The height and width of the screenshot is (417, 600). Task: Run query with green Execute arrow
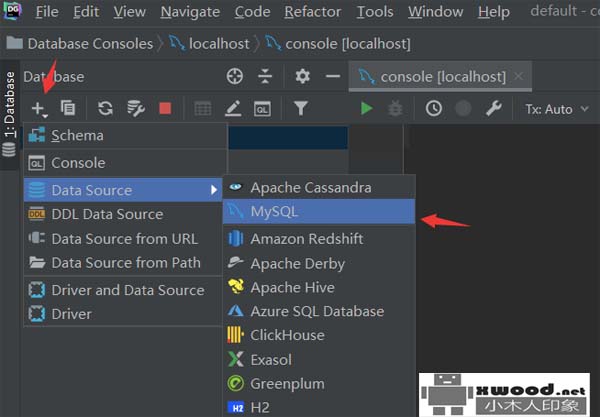(367, 109)
